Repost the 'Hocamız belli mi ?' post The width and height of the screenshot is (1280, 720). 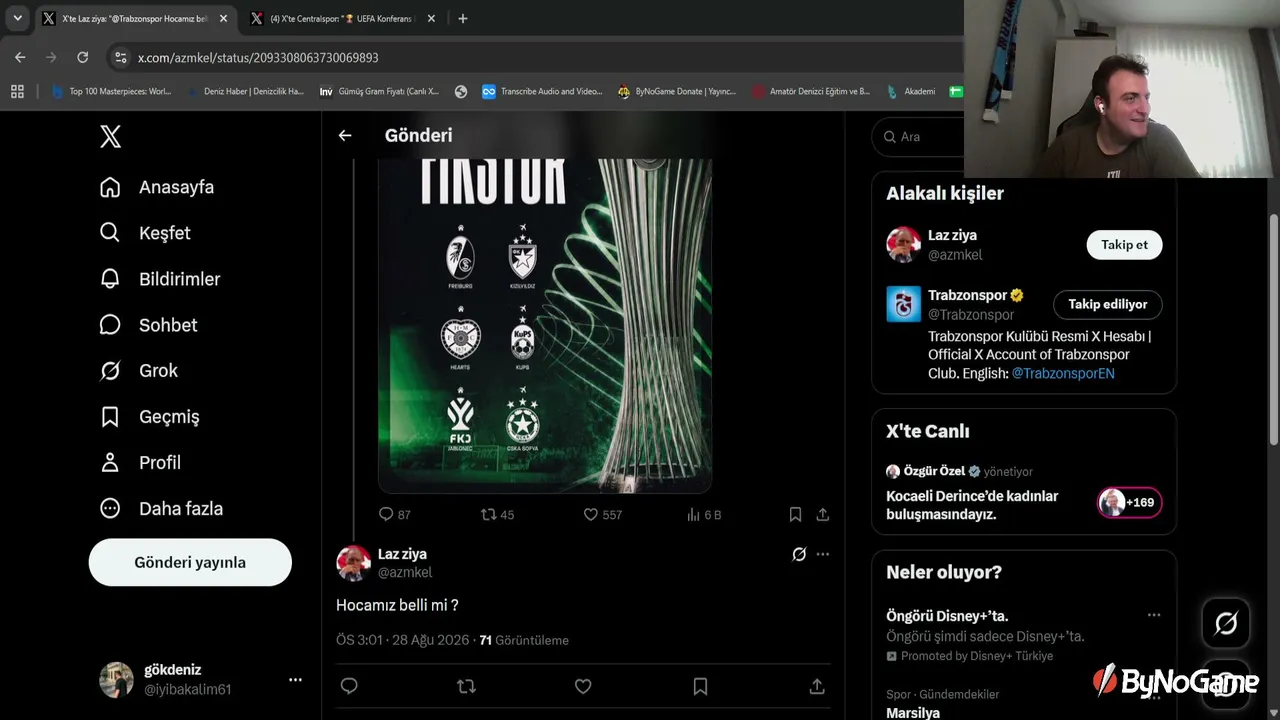point(466,686)
